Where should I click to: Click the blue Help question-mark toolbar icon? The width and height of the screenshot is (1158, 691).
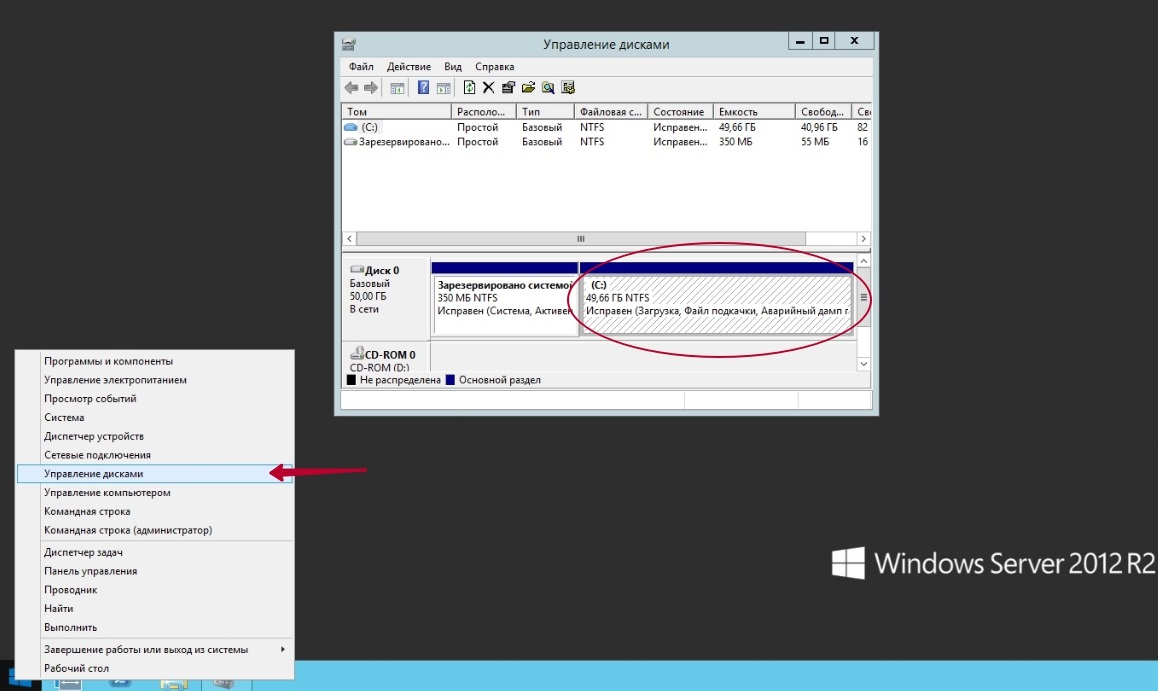(x=423, y=88)
